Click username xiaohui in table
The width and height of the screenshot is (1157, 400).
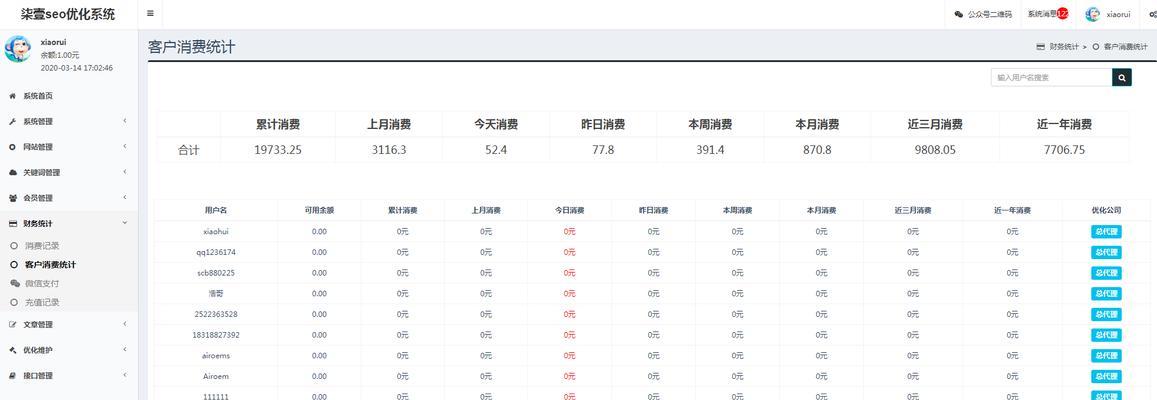[x=215, y=232]
